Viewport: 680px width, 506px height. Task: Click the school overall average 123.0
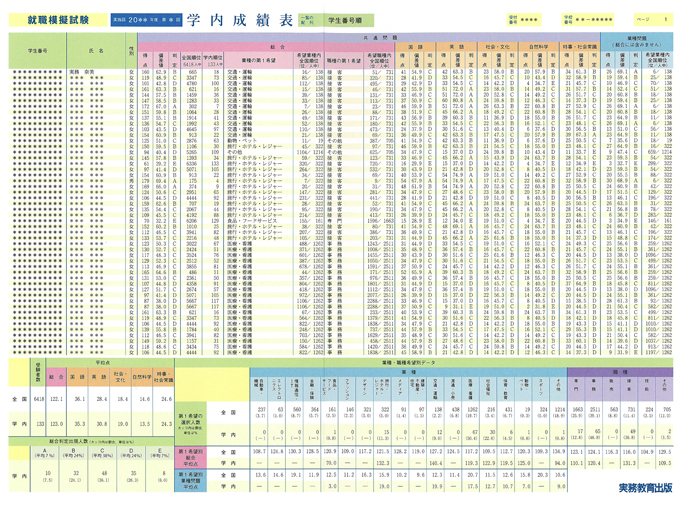tap(56, 424)
